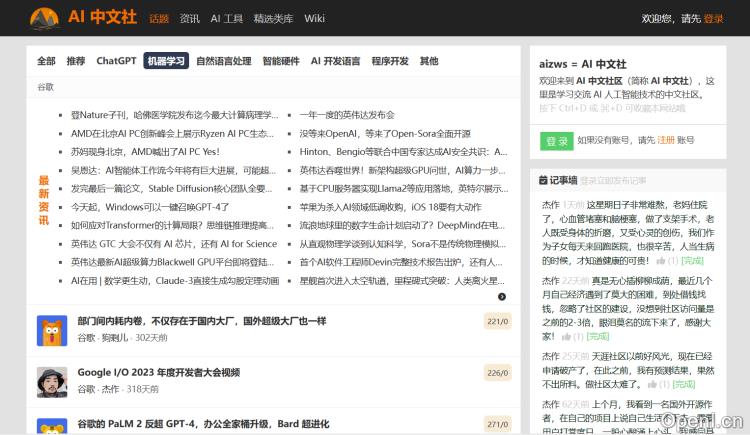This screenshot has width=750, height=435.
Task: Switch to the 机器学习 category tab
Action: tap(166, 61)
